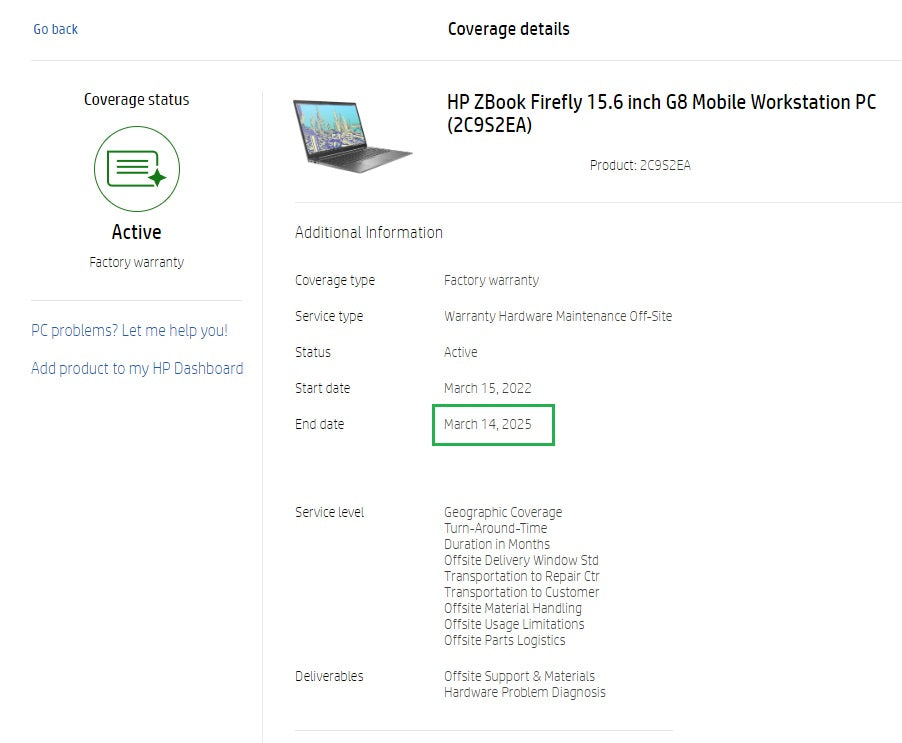Select the Start date March 15, 2022
902x743 pixels.
(487, 388)
